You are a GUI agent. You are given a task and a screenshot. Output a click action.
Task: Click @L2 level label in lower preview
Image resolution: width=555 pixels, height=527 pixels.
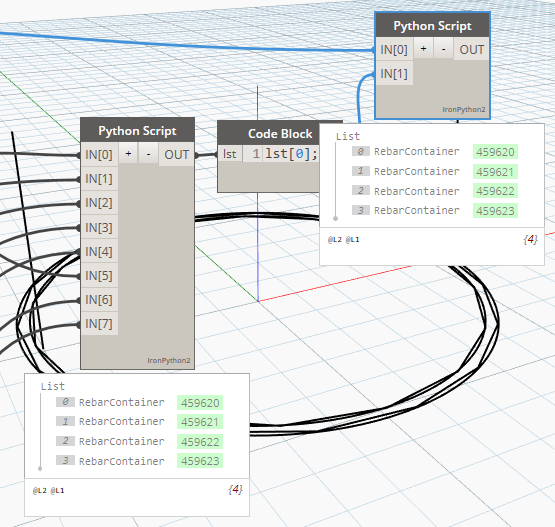(40, 491)
